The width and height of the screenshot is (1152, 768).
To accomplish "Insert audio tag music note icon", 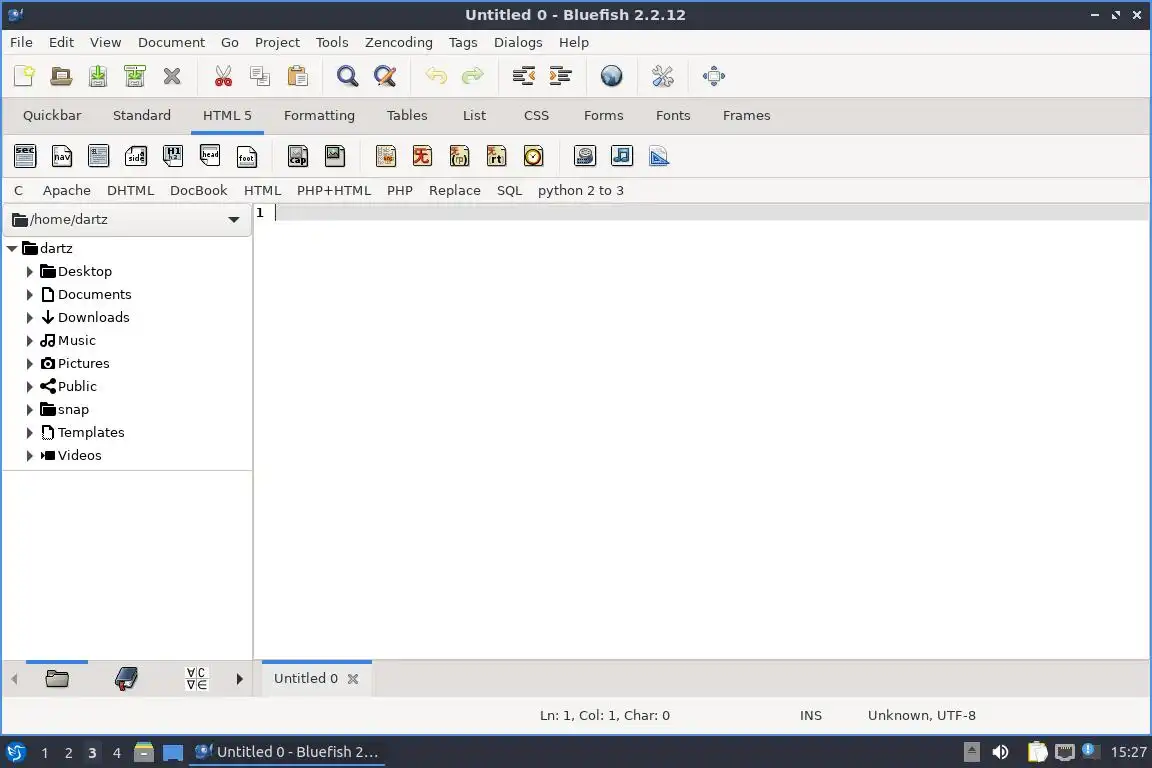I will click(x=622, y=156).
